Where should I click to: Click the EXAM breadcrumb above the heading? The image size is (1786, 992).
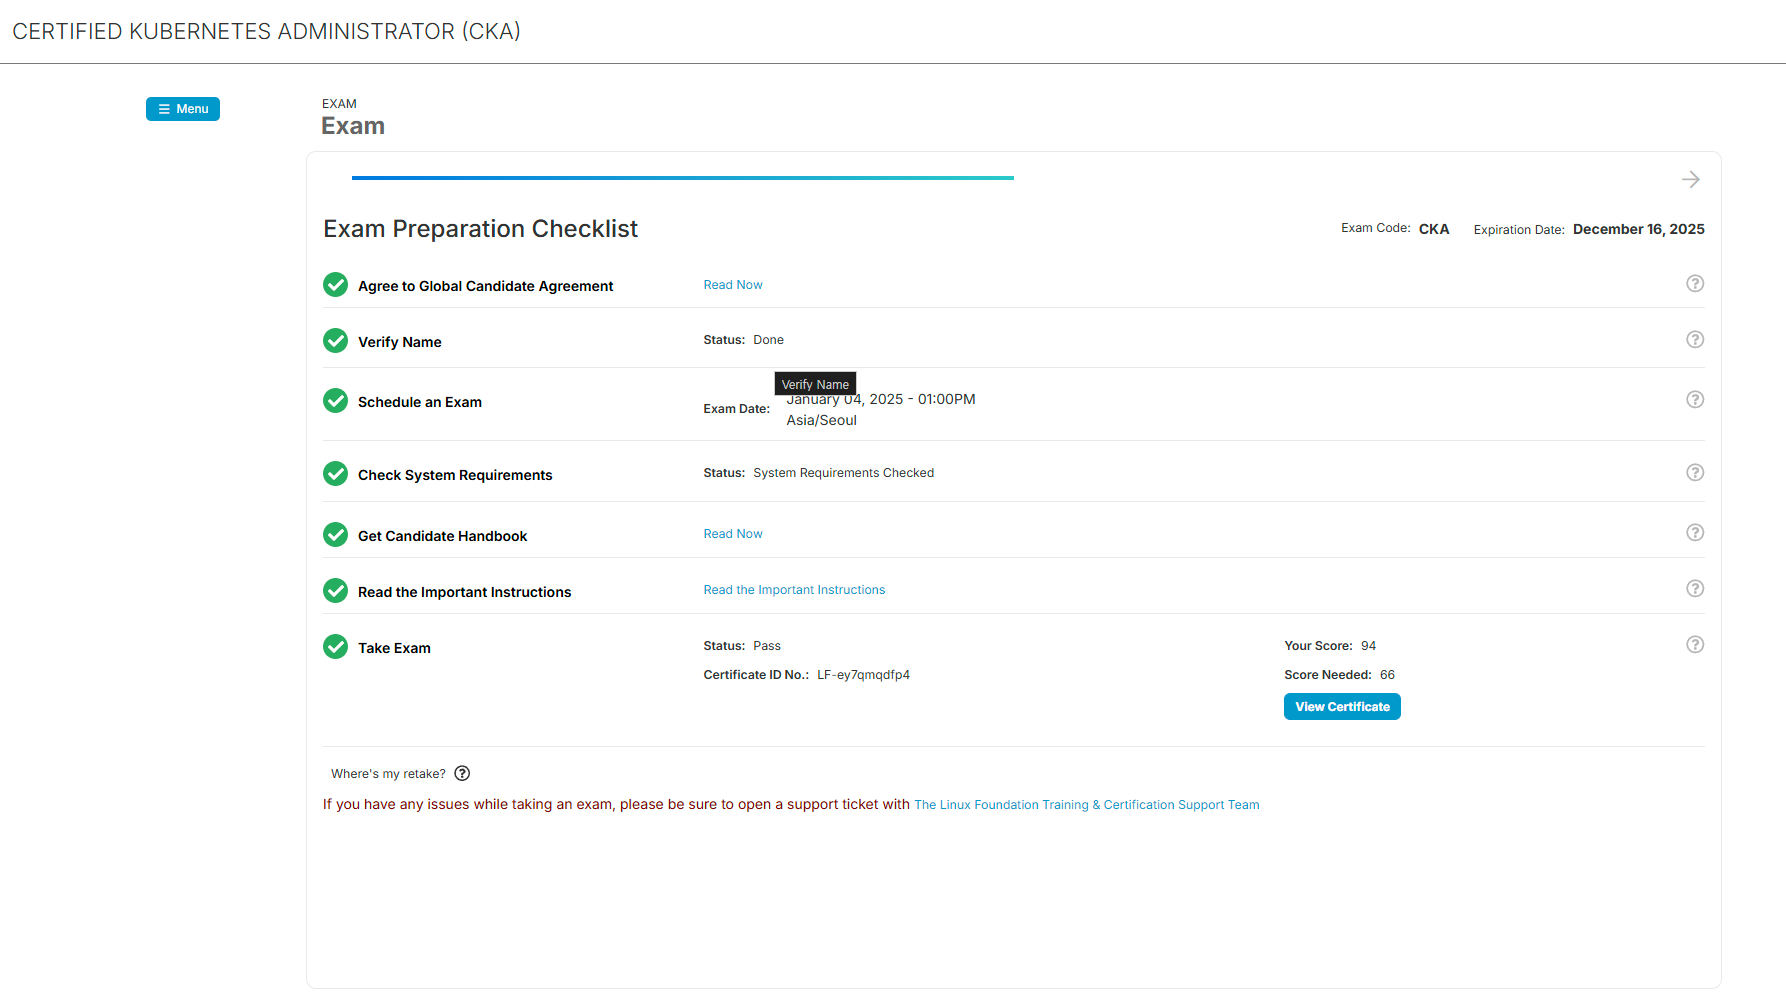[x=339, y=104]
